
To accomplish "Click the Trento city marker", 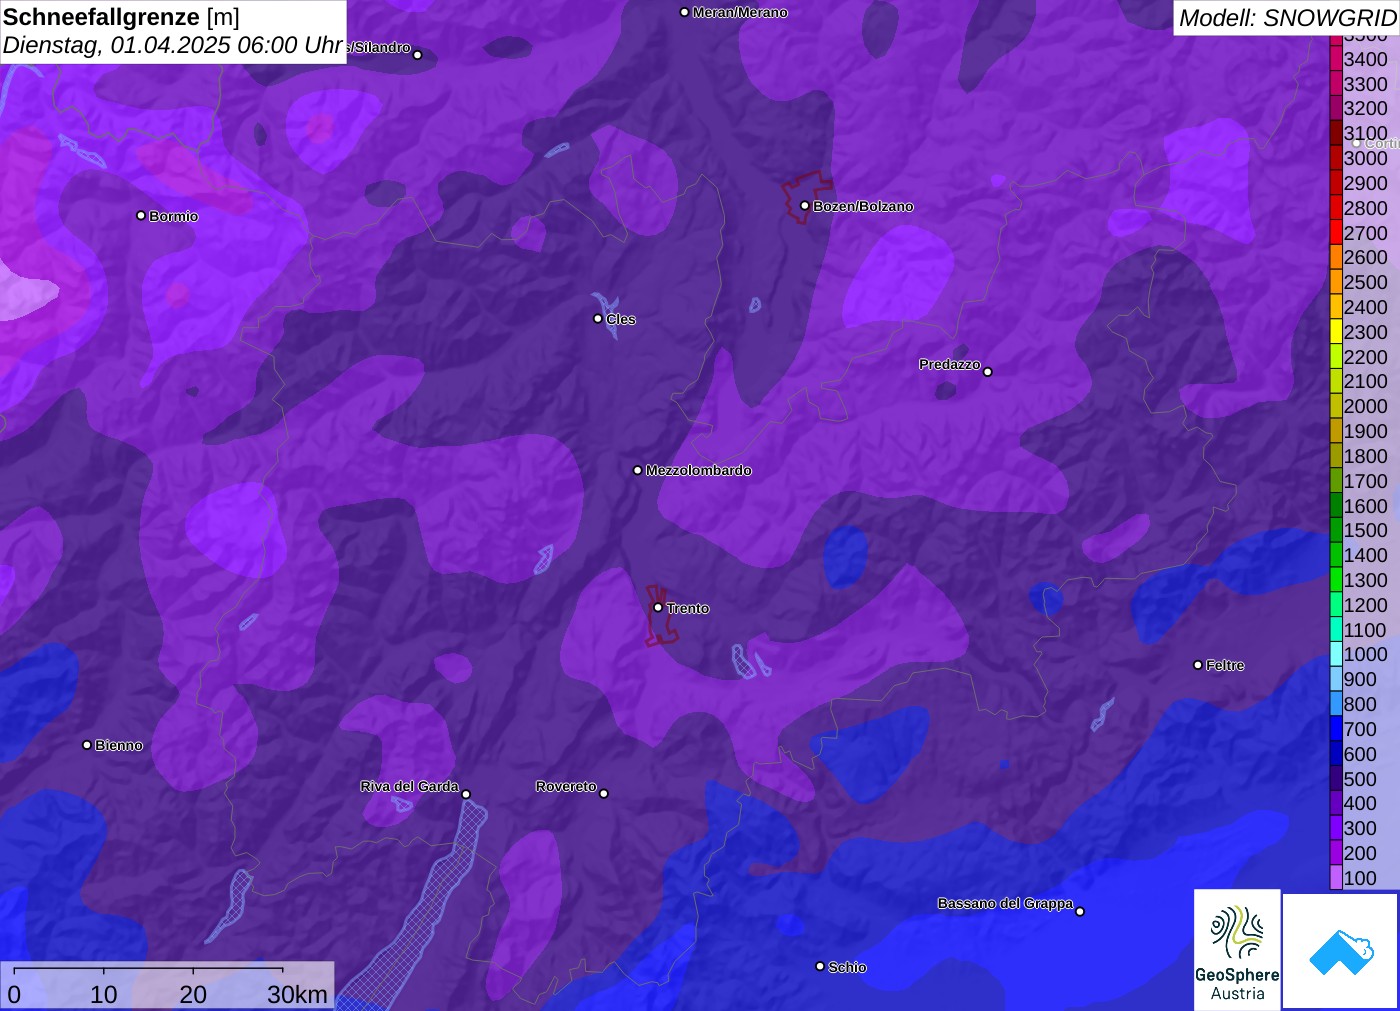I will tap(658, 607).
